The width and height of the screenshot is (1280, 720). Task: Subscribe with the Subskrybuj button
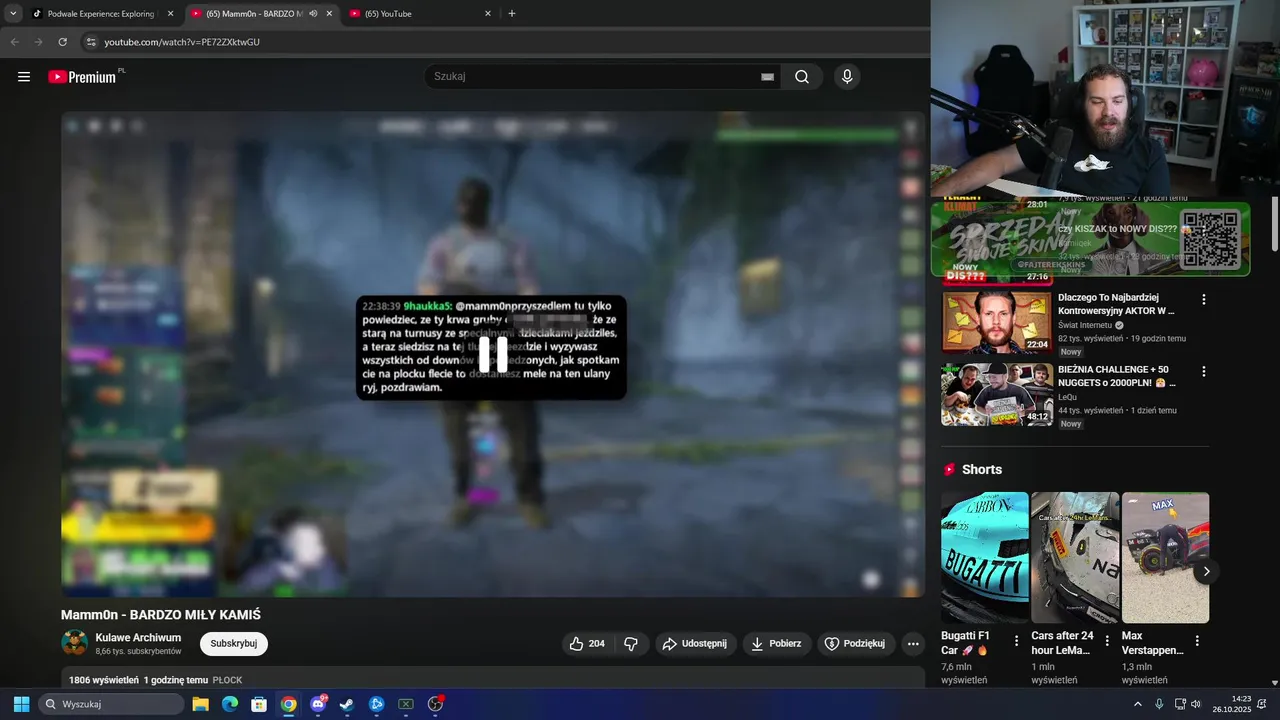[x=234, y=644]
